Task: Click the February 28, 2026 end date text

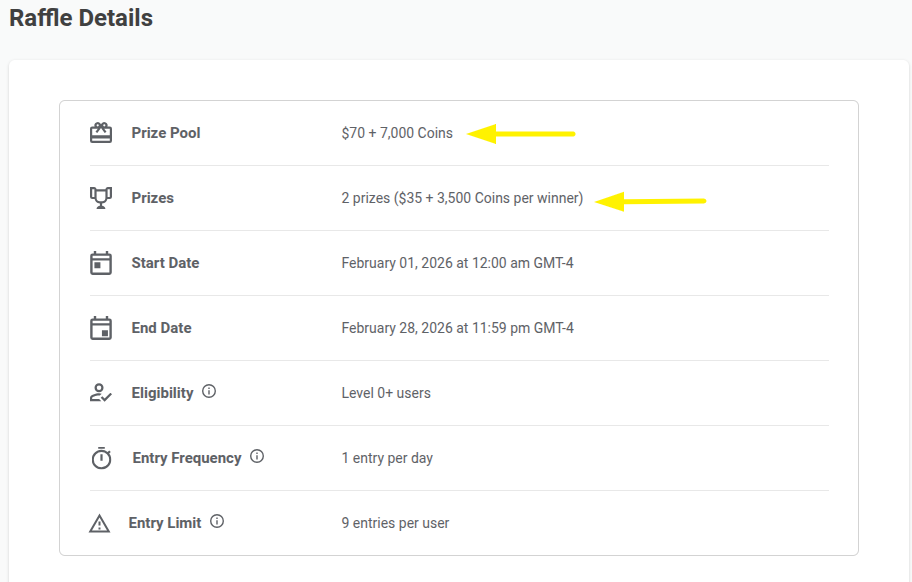Action: click(457, 328)
